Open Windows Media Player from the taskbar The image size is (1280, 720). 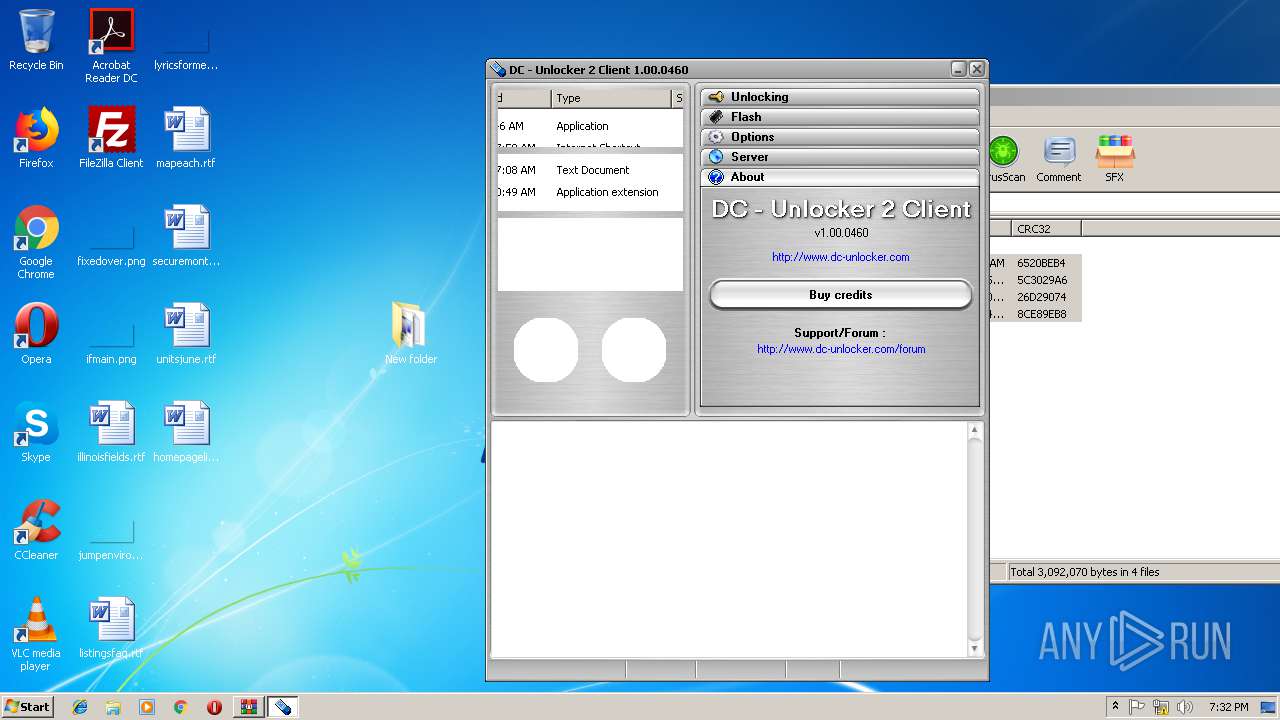(x=147, y=707)
